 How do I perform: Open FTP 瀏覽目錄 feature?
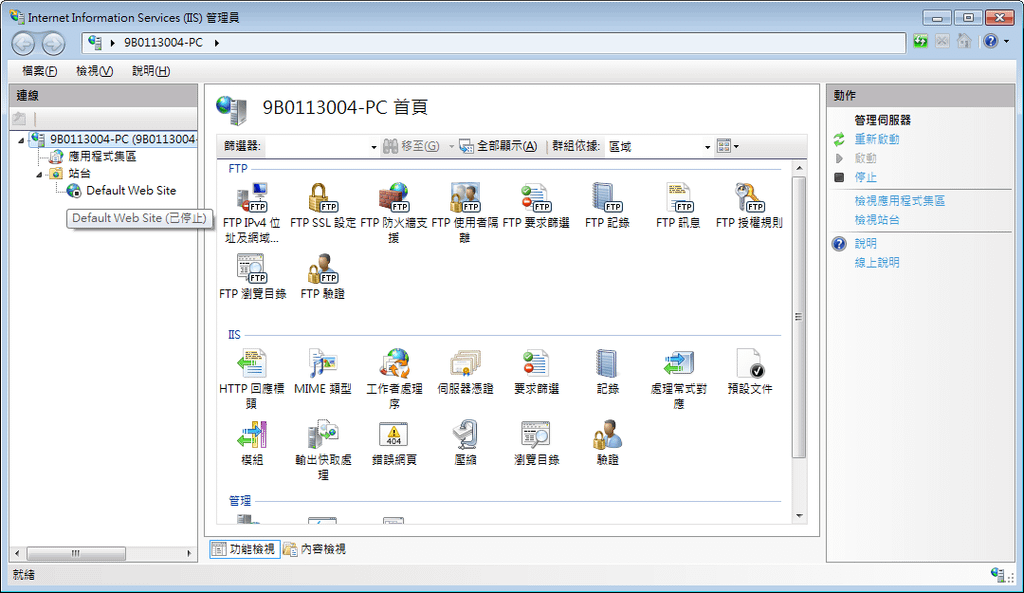pyautogui.click(x=252, y=277)
